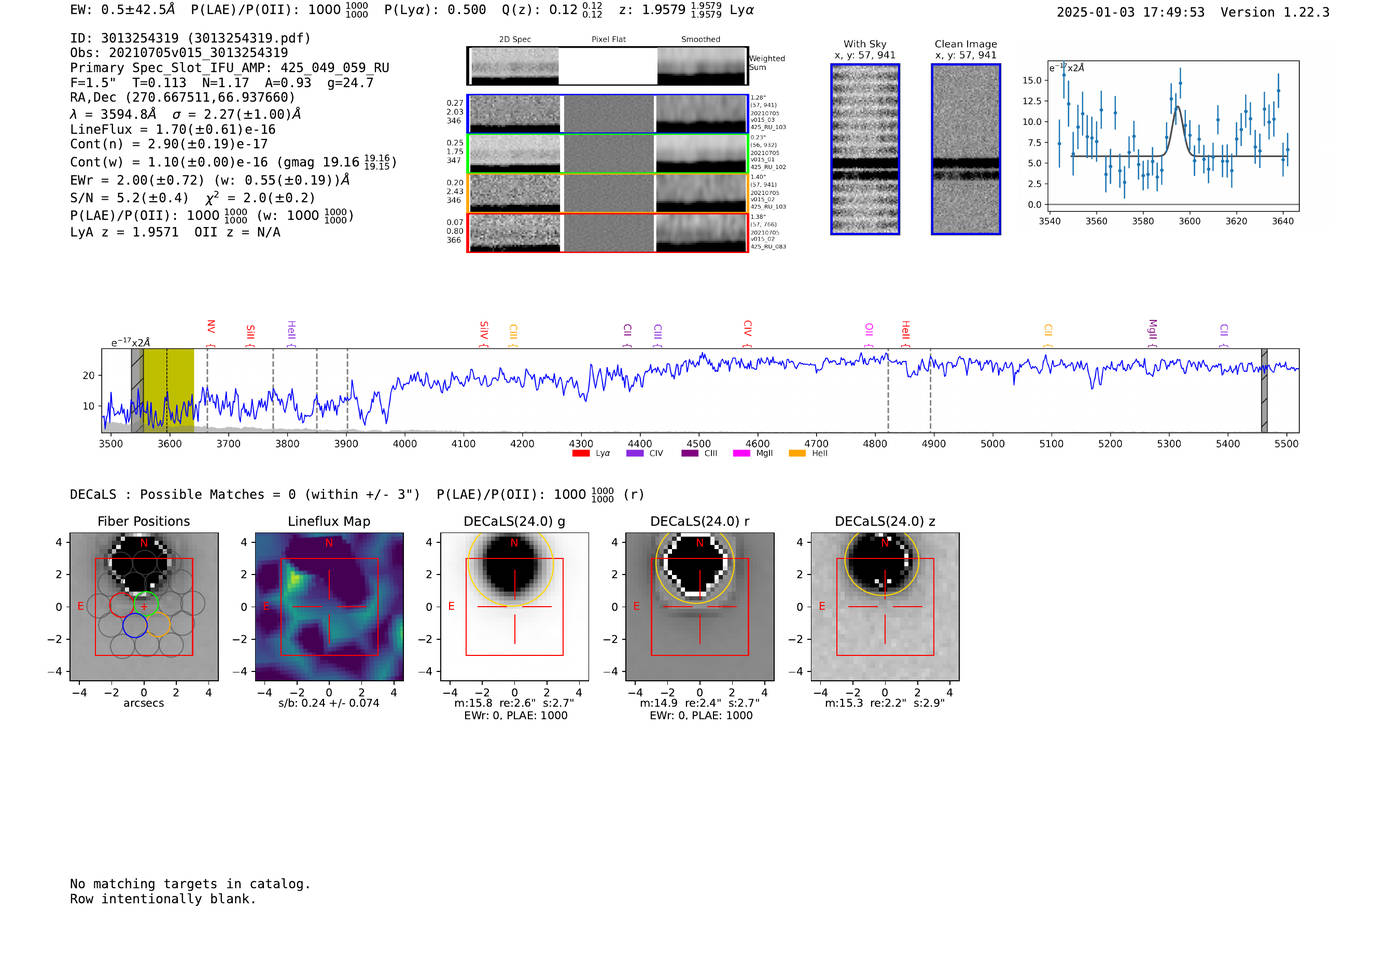The height and width of the screenshot is (953, 1400).
Task: Click the 'Primary Spec_Slot_IFU_AMP: 425_049_059_RU' line
Action: tap(230, 68)
